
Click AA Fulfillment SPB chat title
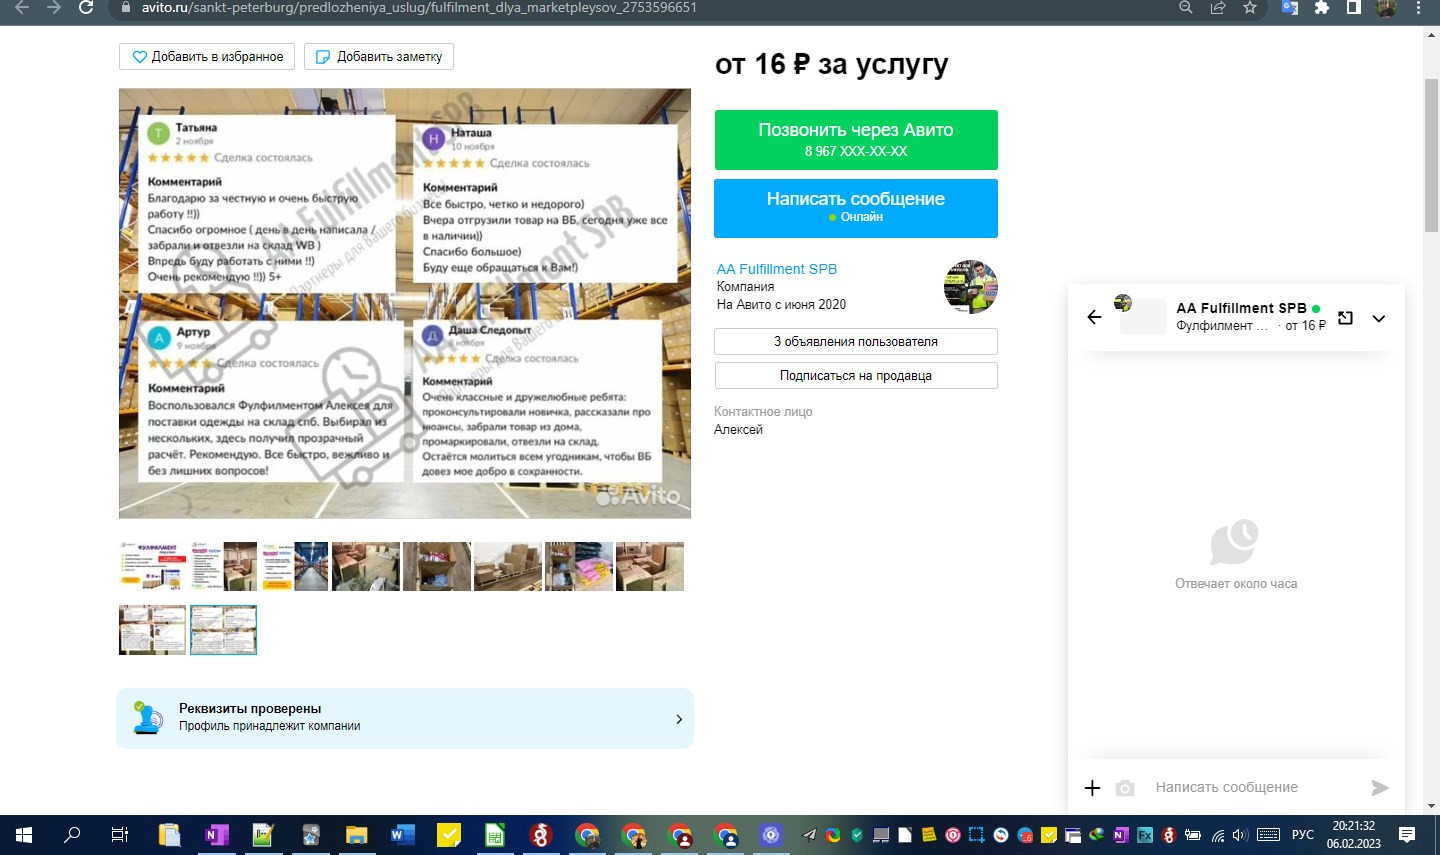click(x=1241, y=308)
